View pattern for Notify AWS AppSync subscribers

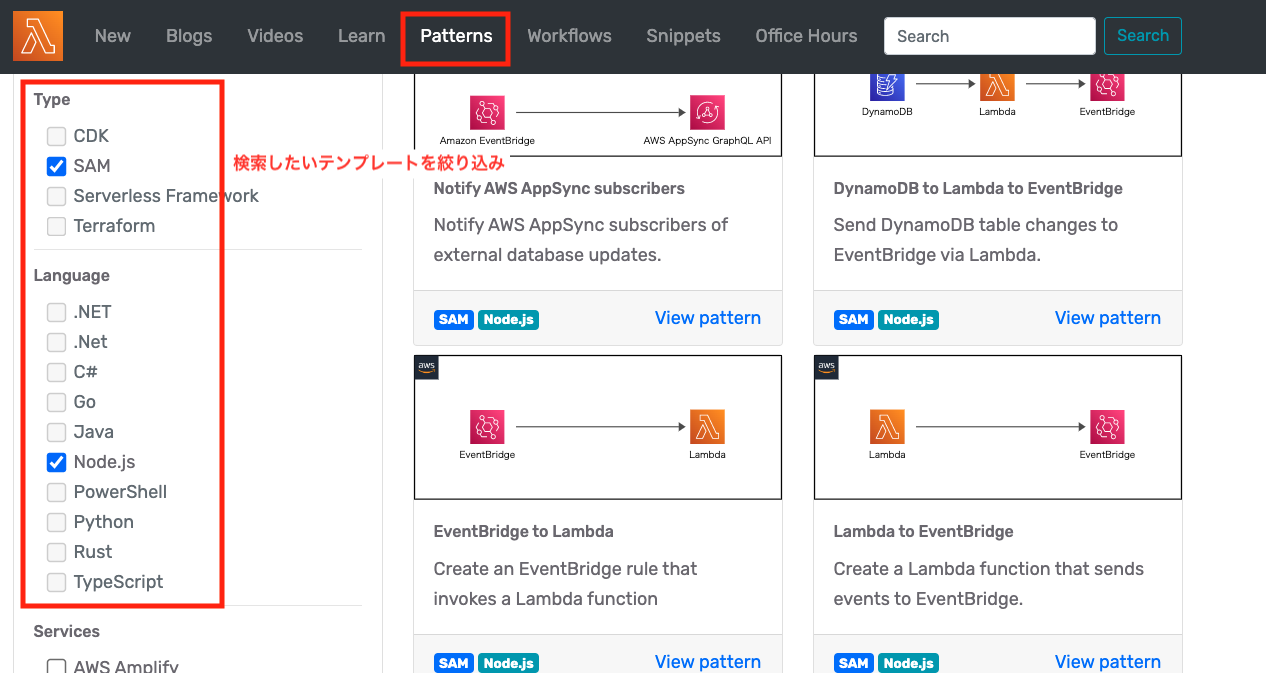pos(708,318)
